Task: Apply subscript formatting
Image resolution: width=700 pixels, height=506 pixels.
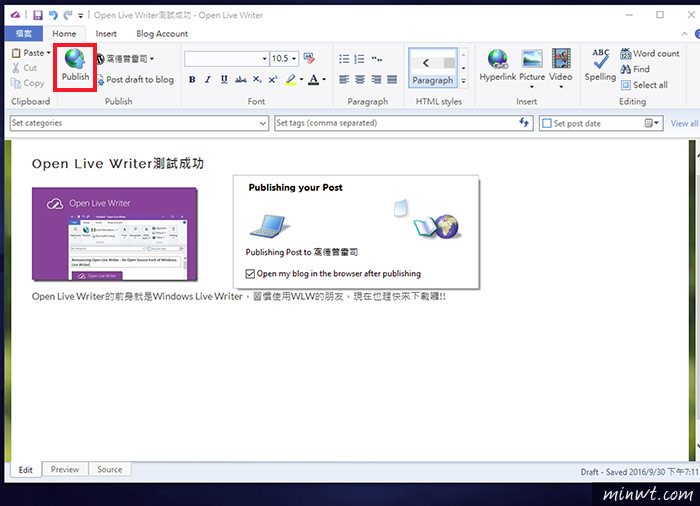Action: point(257,79)
